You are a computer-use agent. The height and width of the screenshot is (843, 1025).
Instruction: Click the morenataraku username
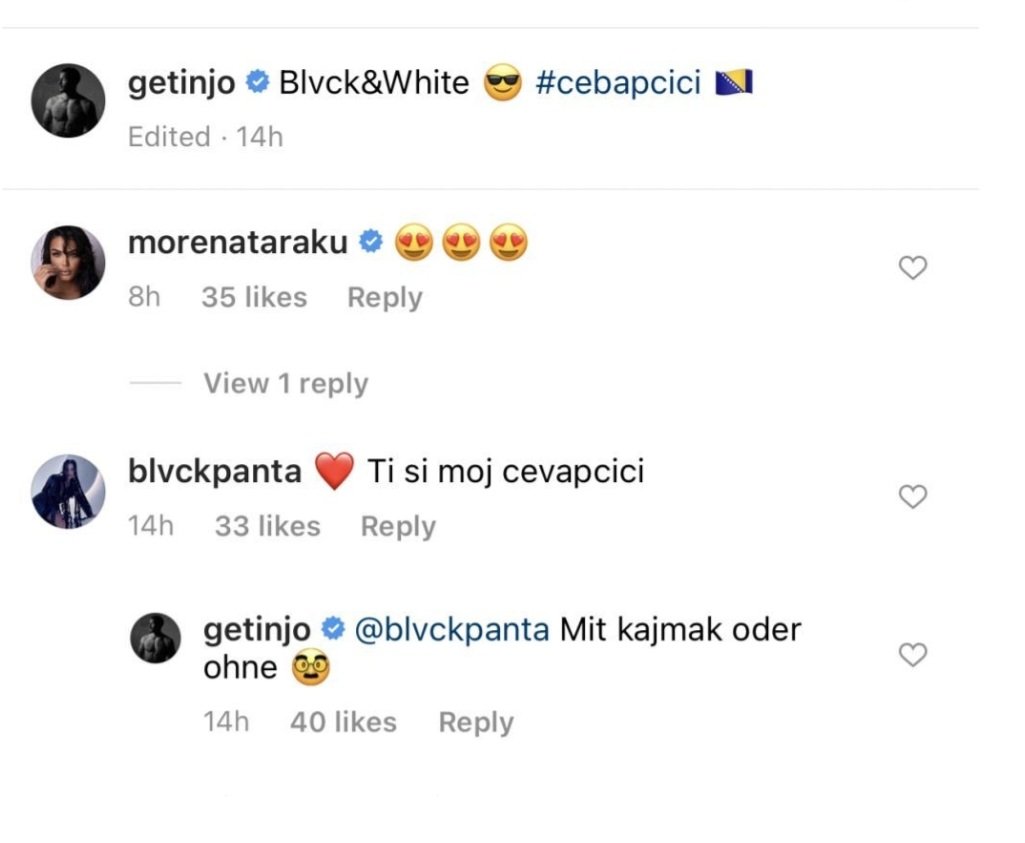click(238, 242)
